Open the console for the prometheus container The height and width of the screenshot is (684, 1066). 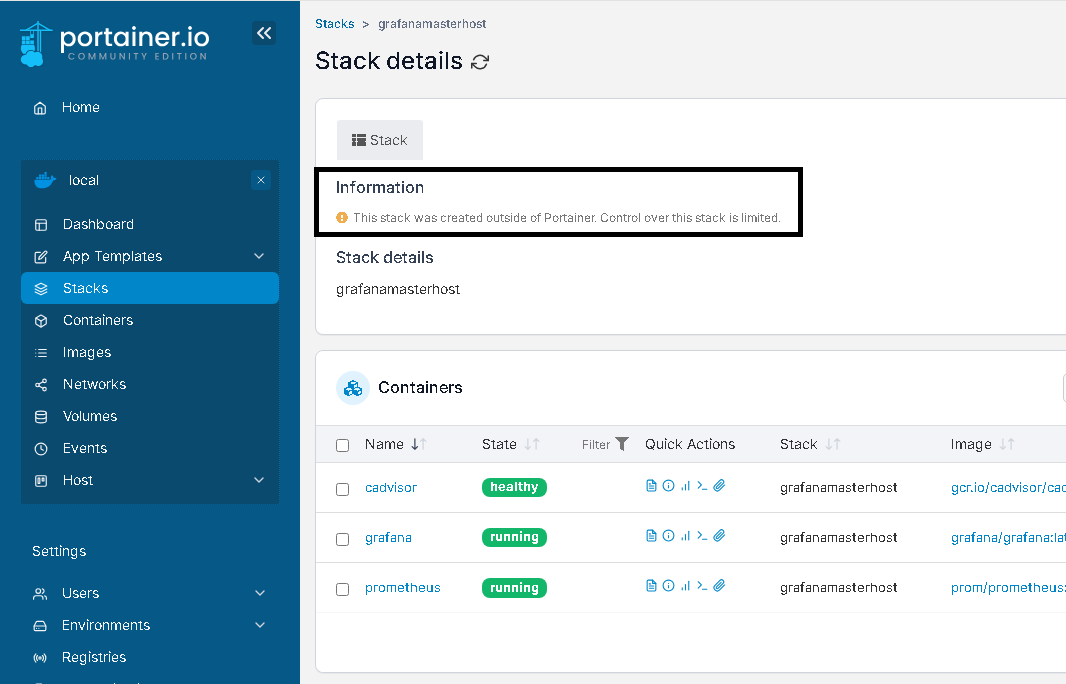pyautogui.click(x=702, y=585)
